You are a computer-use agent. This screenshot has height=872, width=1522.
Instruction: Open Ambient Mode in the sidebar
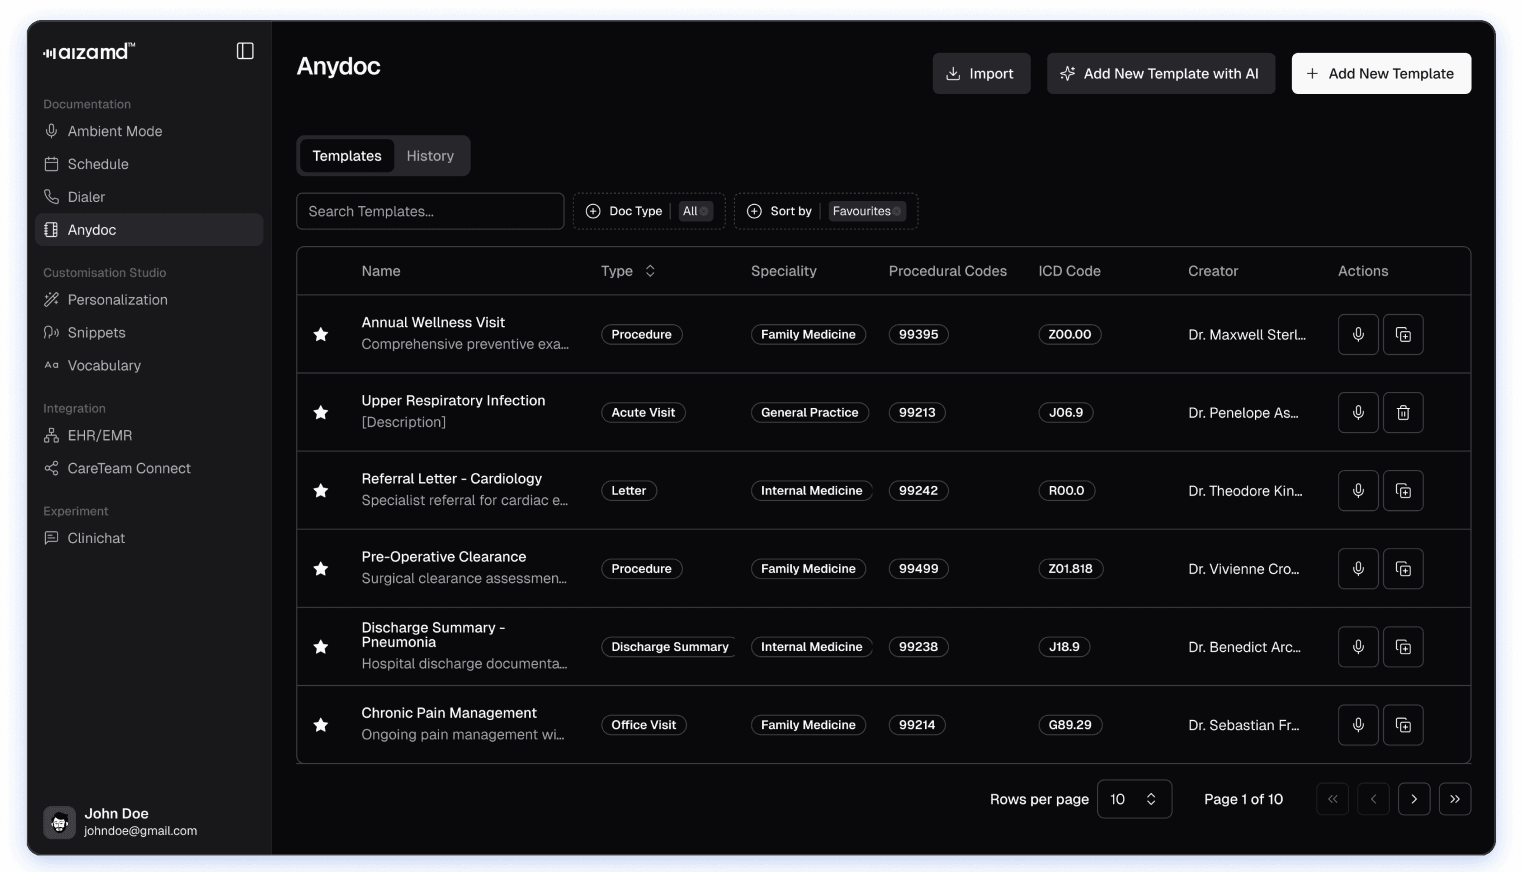click(115, 131)
